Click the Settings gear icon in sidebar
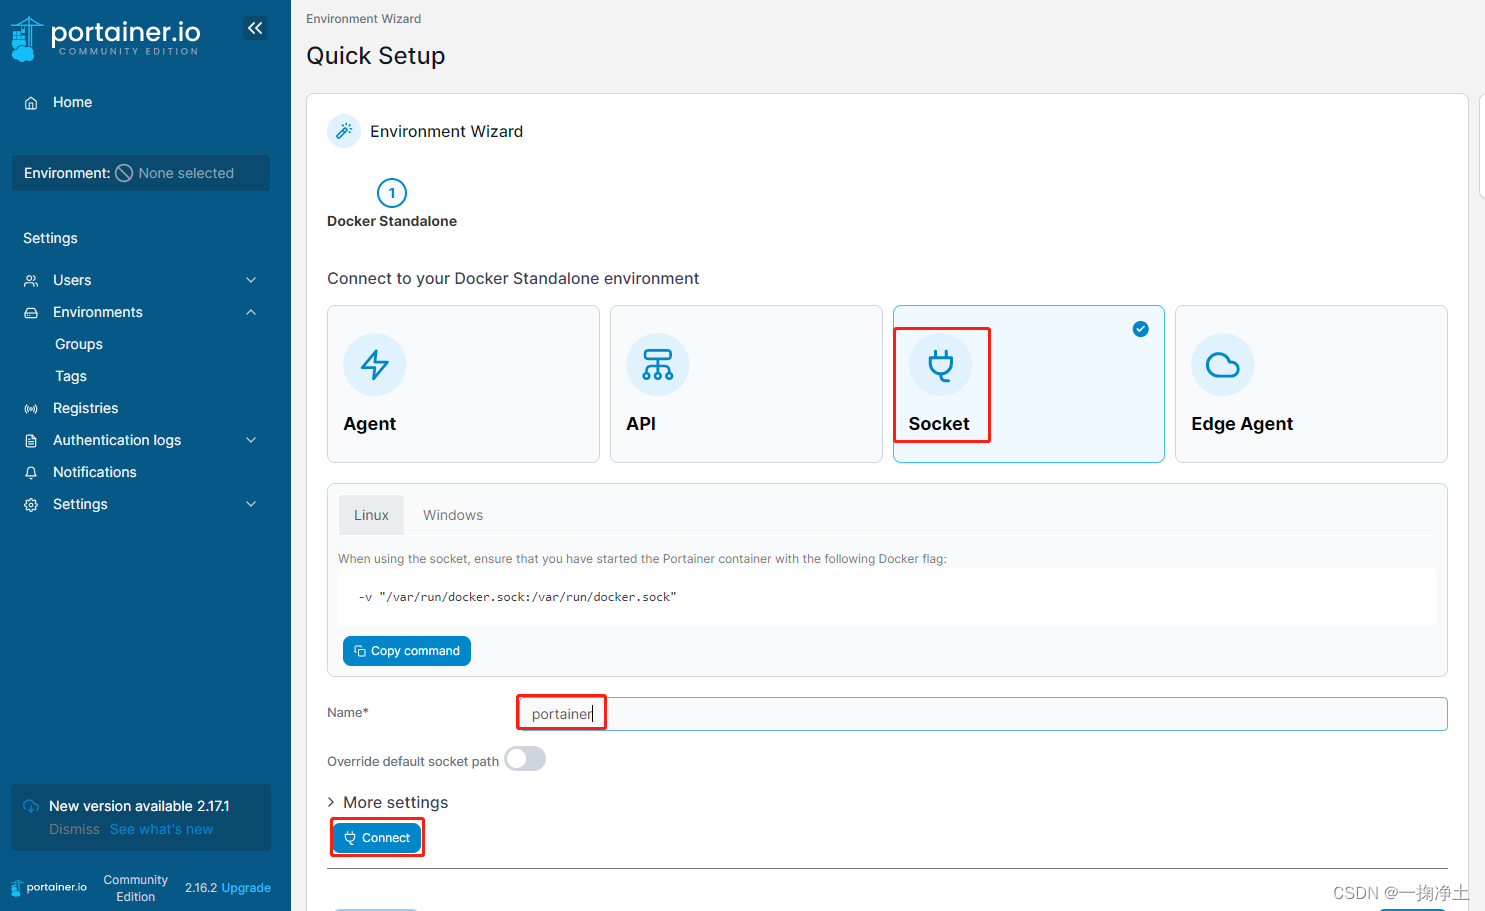This screenshot has width=1485, height=911. point(31,505)
